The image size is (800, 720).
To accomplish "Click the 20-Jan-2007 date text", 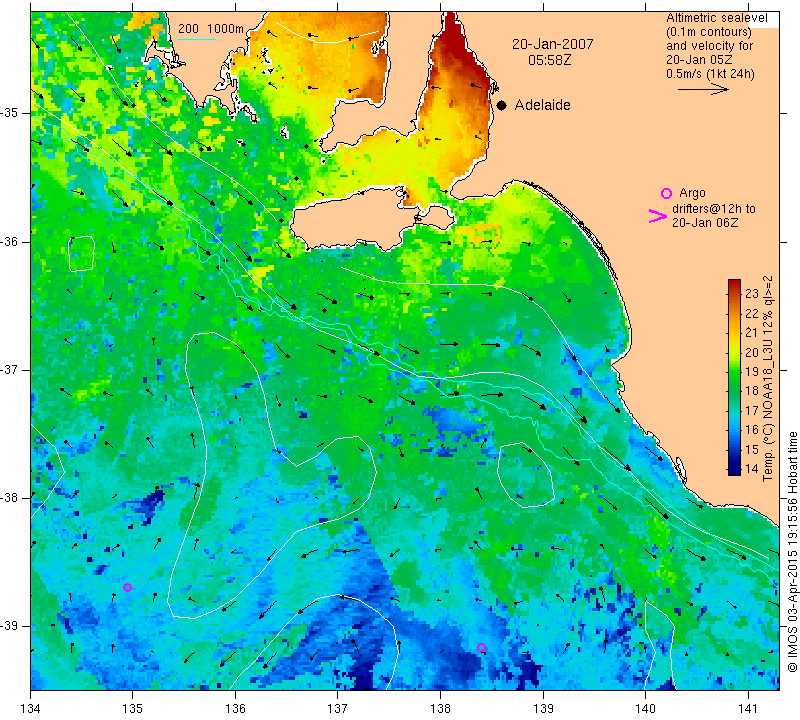I will click(553, 44).
